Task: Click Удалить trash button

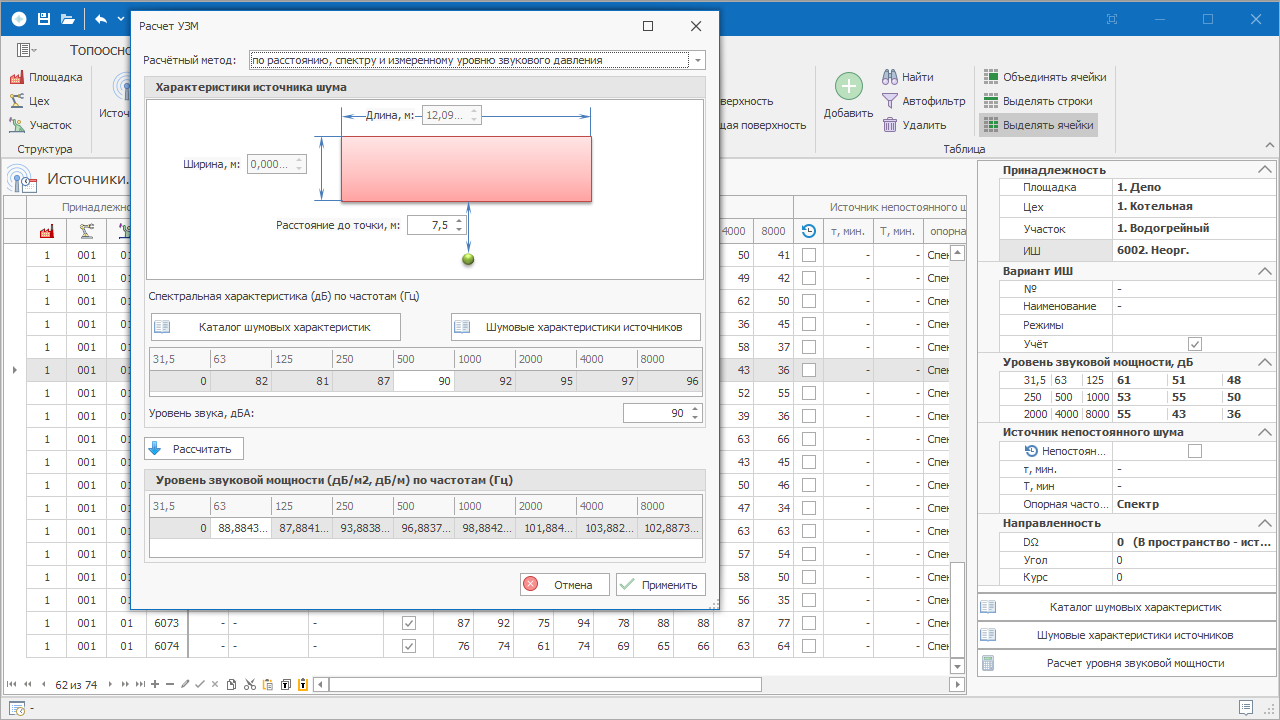Action: tap(914, 125)
